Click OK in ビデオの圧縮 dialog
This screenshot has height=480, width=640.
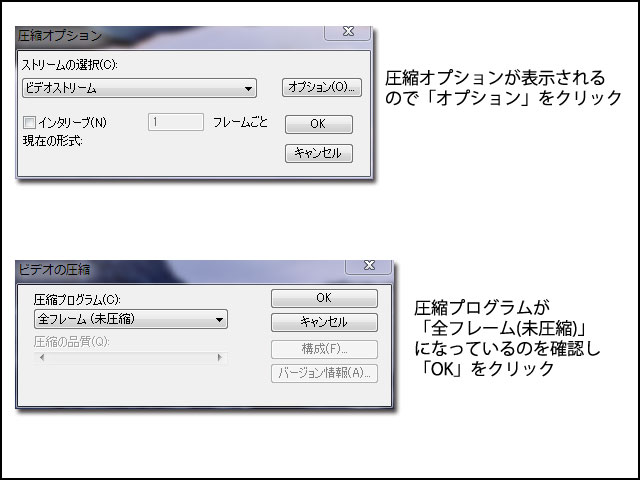(324, 298)
